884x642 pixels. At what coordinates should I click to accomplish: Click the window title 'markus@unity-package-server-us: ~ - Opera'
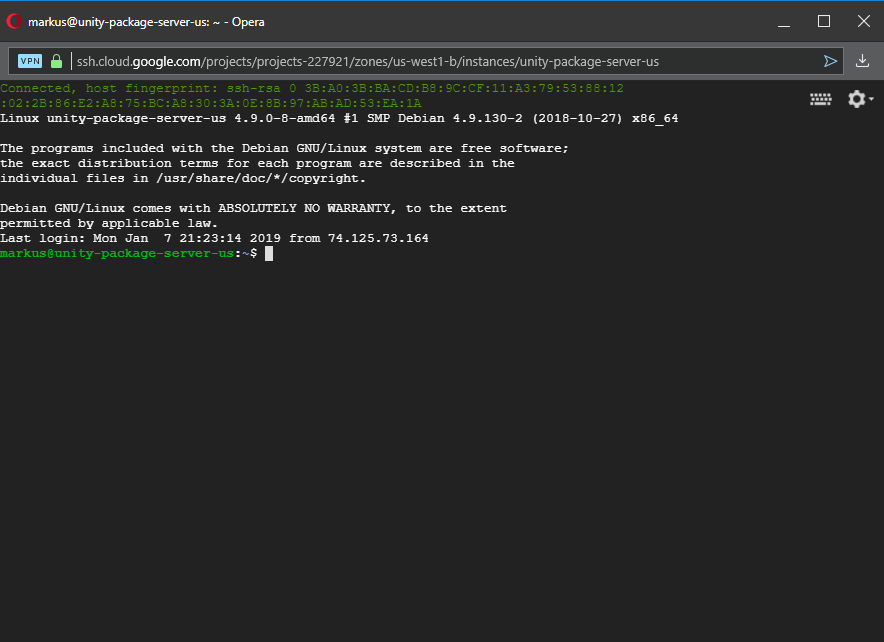pyautogui.click(x=146, y=22)
